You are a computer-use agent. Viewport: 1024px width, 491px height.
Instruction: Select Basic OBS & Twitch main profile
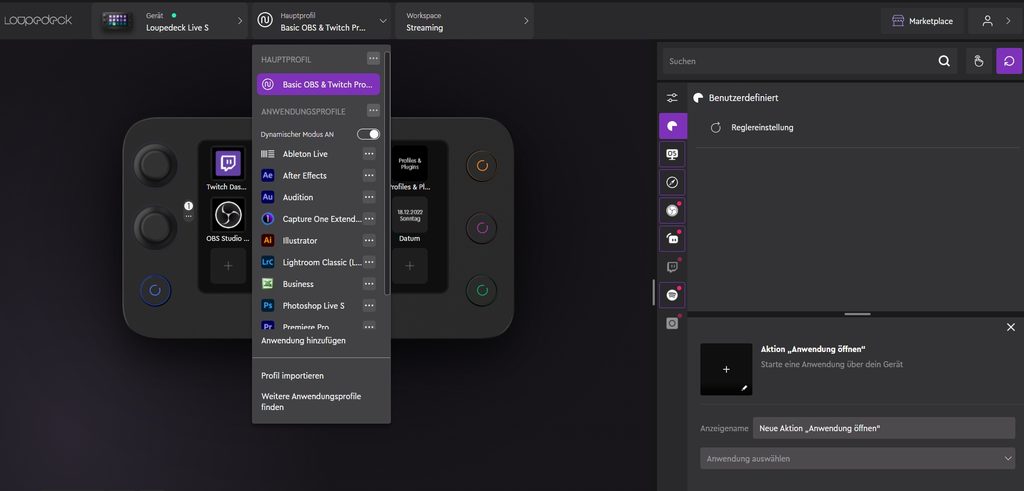(318, 84)
